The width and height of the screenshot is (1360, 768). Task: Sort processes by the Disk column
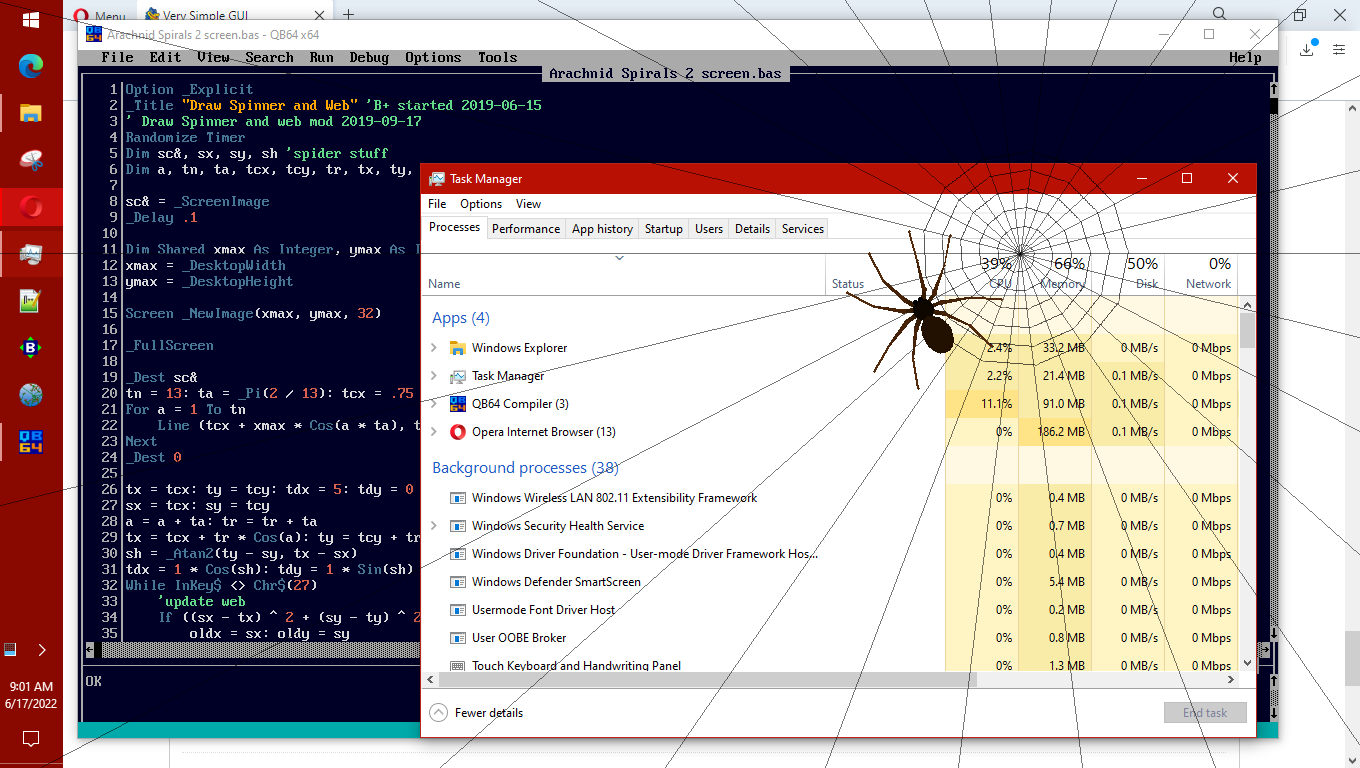tap(1129, 274)
